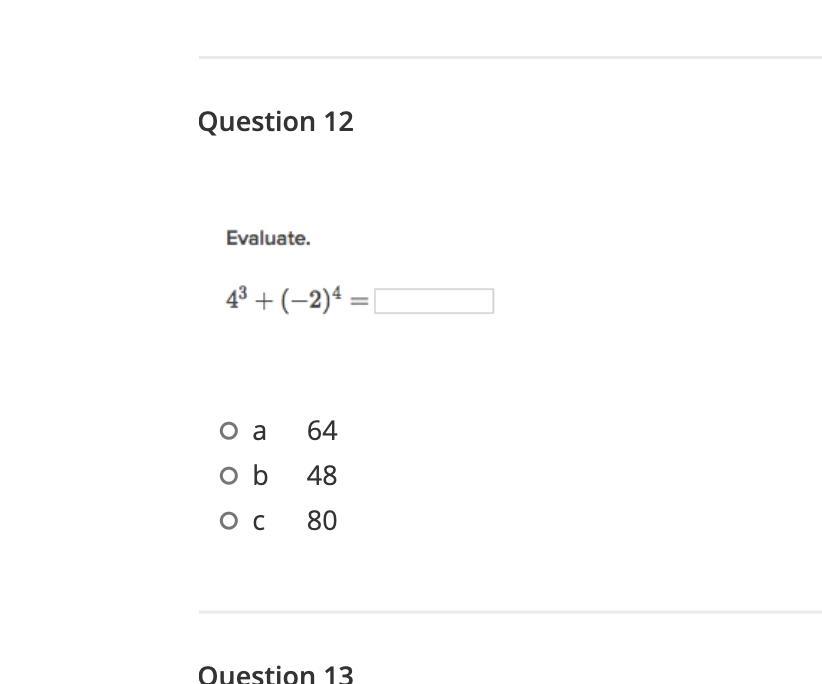Click the (−2) to the fourth term
Image resolution: width=822 pixels, height=684 pixels.
[311, 299]
